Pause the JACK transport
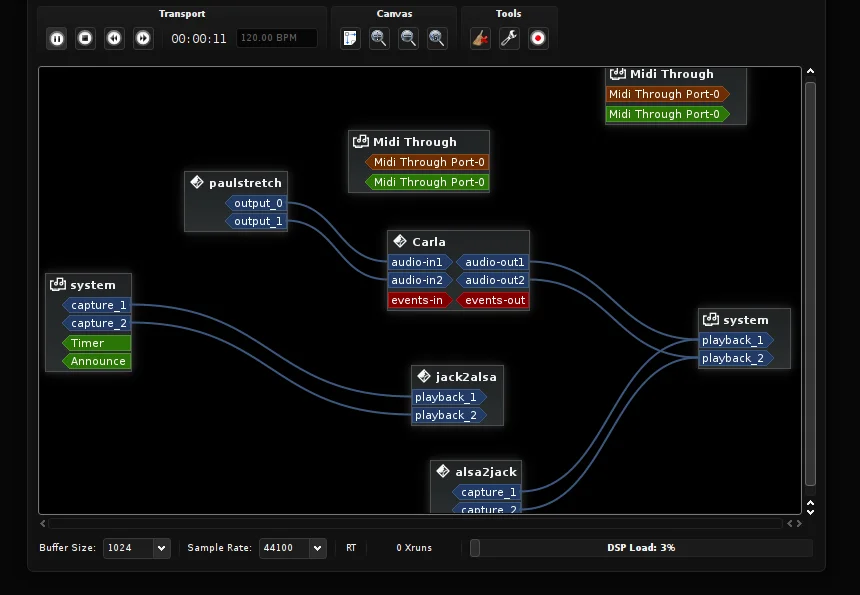Screen dimensions: 860x595 coord(56,38)
